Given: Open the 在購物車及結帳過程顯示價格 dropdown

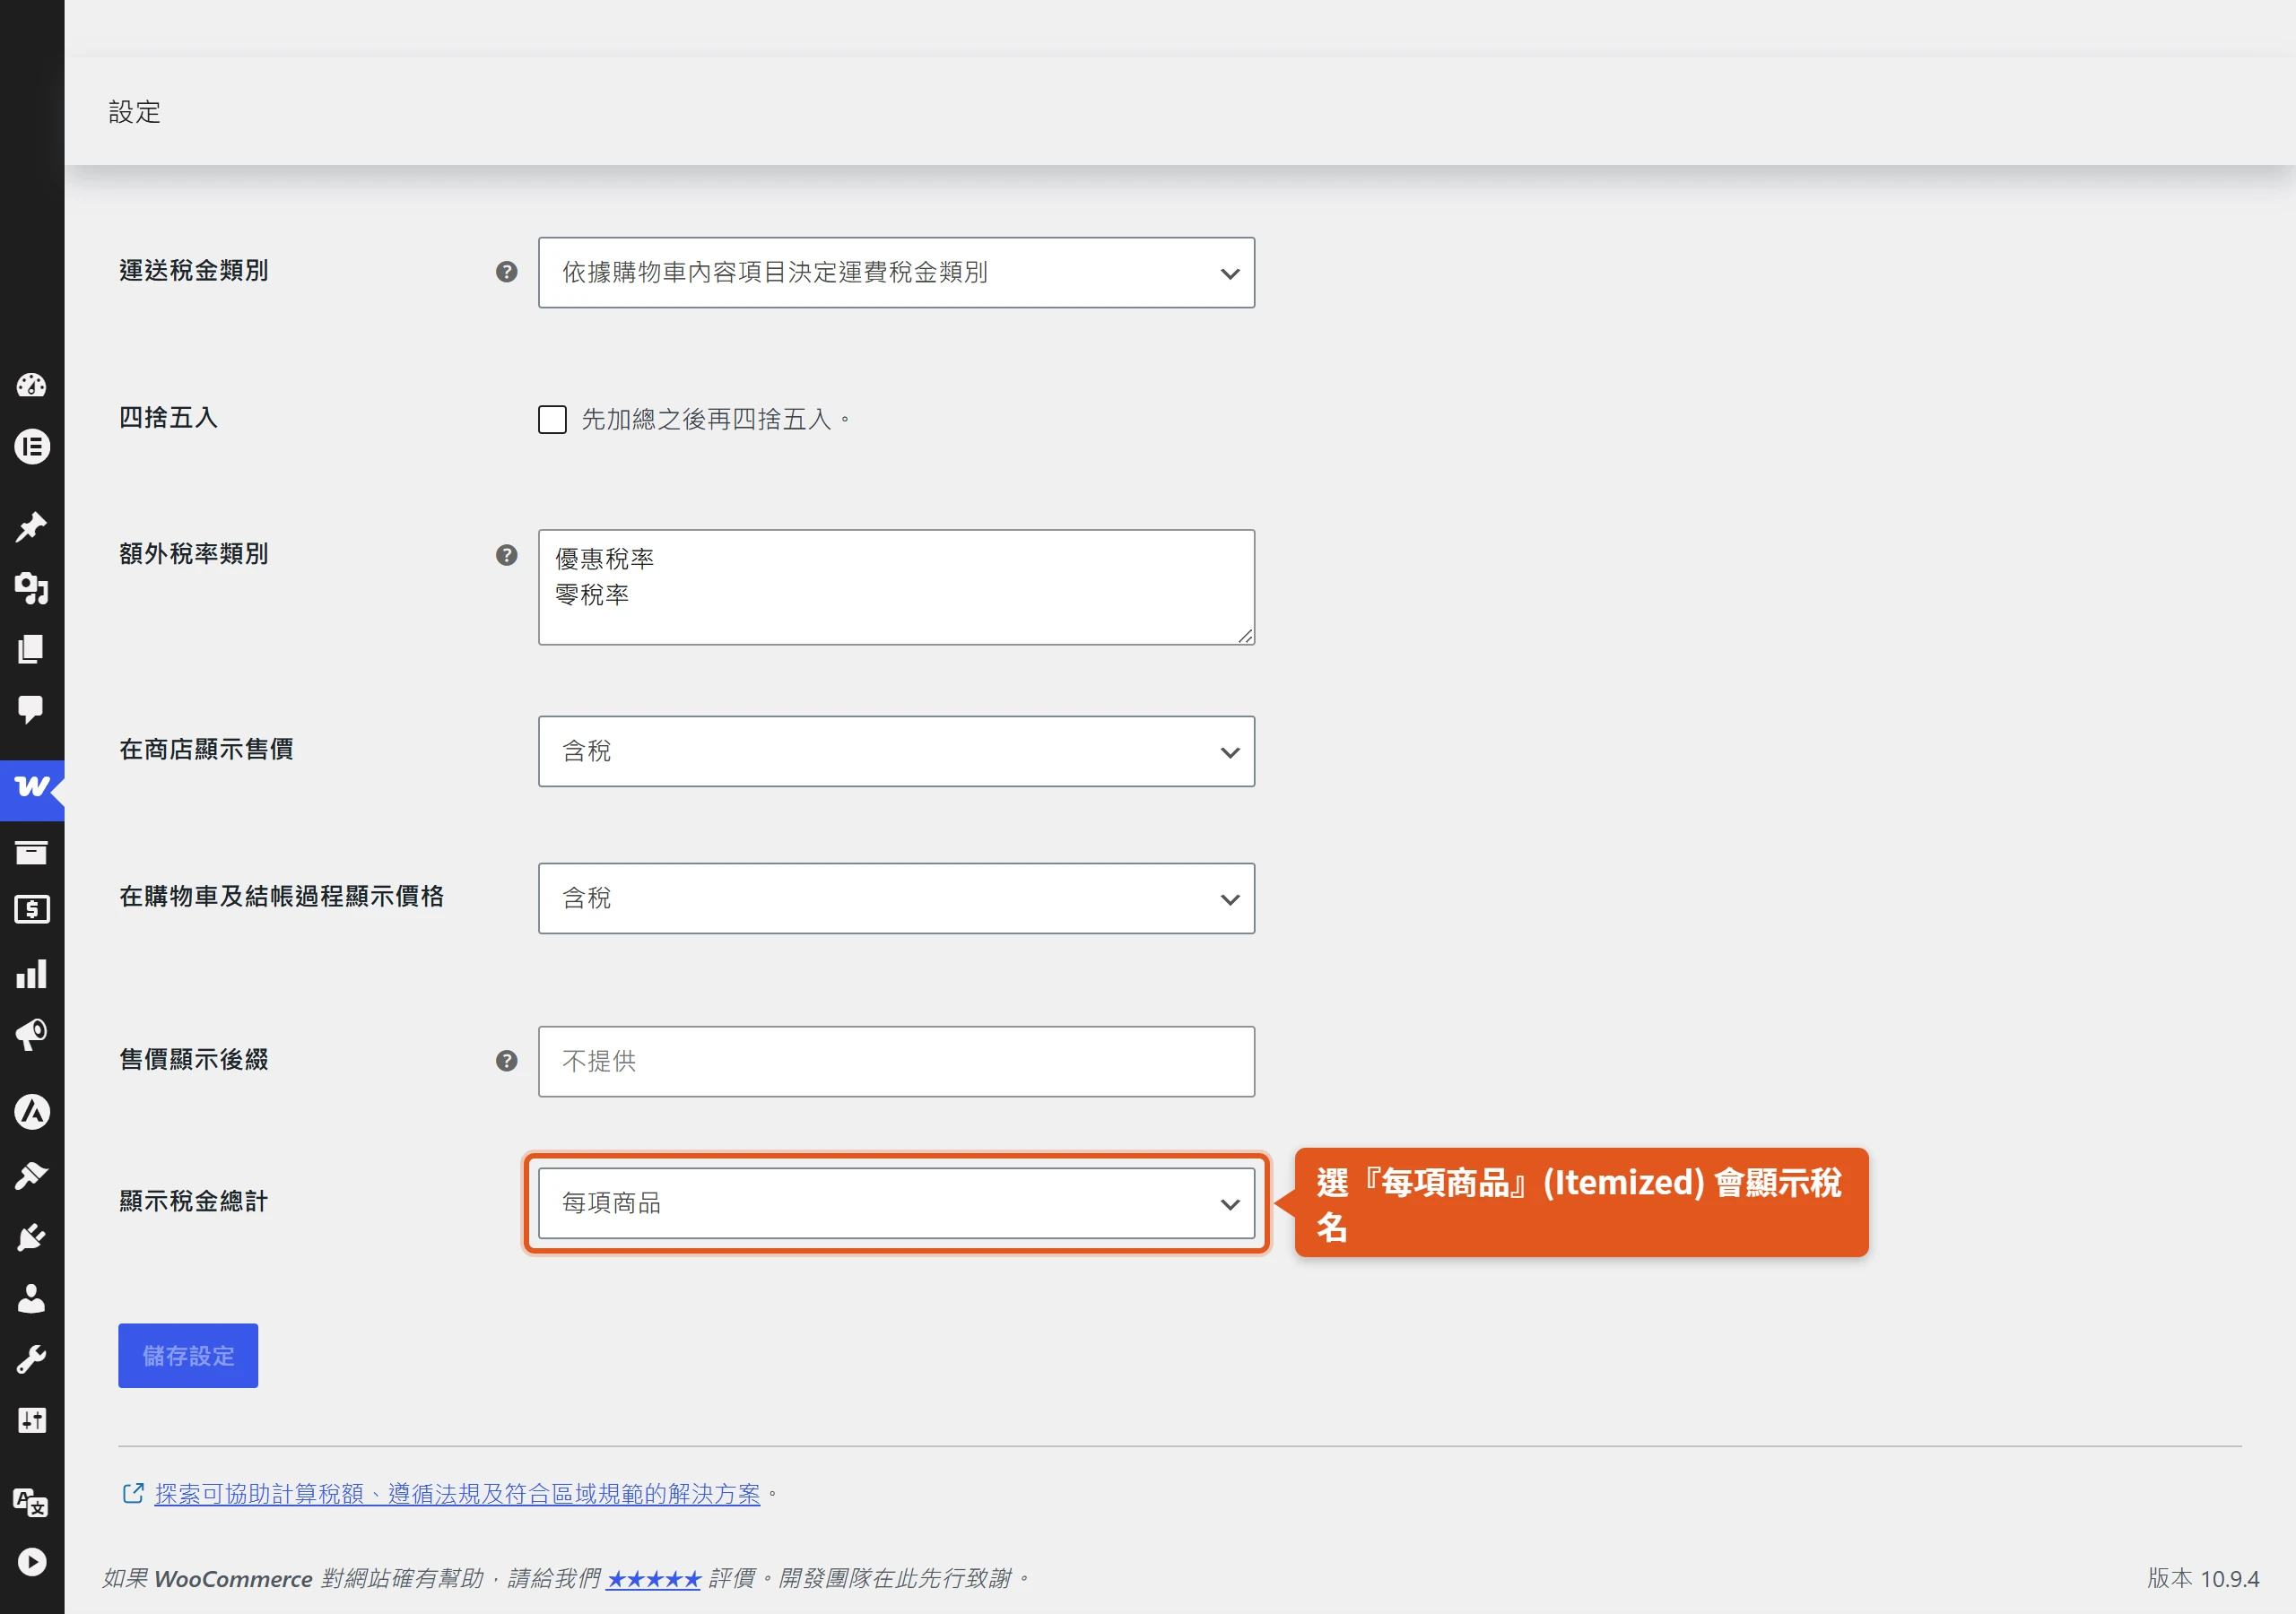Looking at the screenshot, I should click(896, 898).
